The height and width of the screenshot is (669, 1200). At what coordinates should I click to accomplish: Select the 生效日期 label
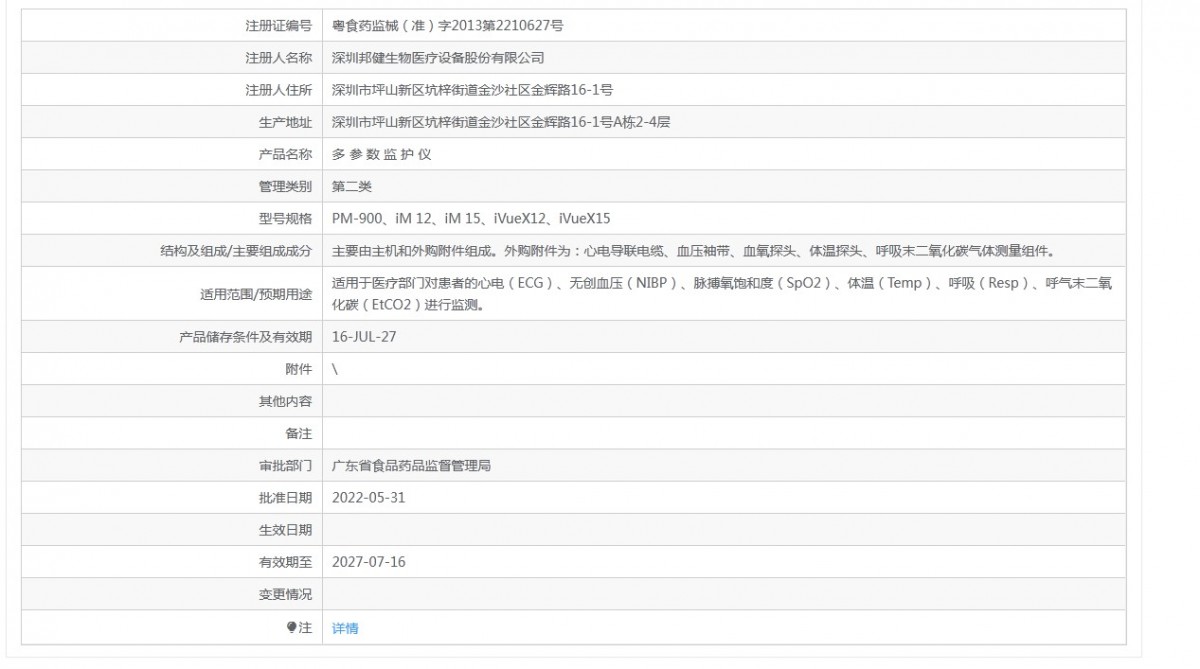285,529
